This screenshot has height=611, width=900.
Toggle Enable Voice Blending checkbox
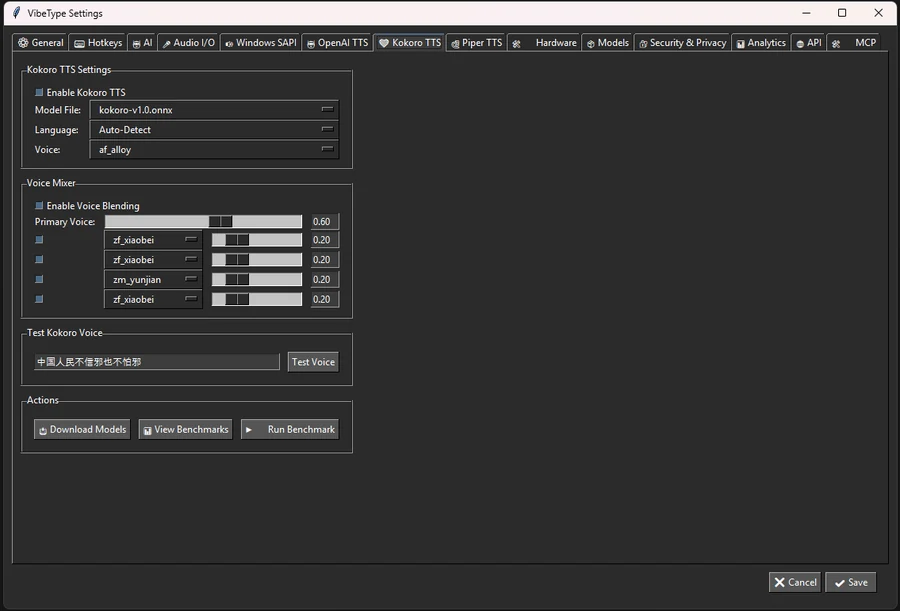pos(40,206)
